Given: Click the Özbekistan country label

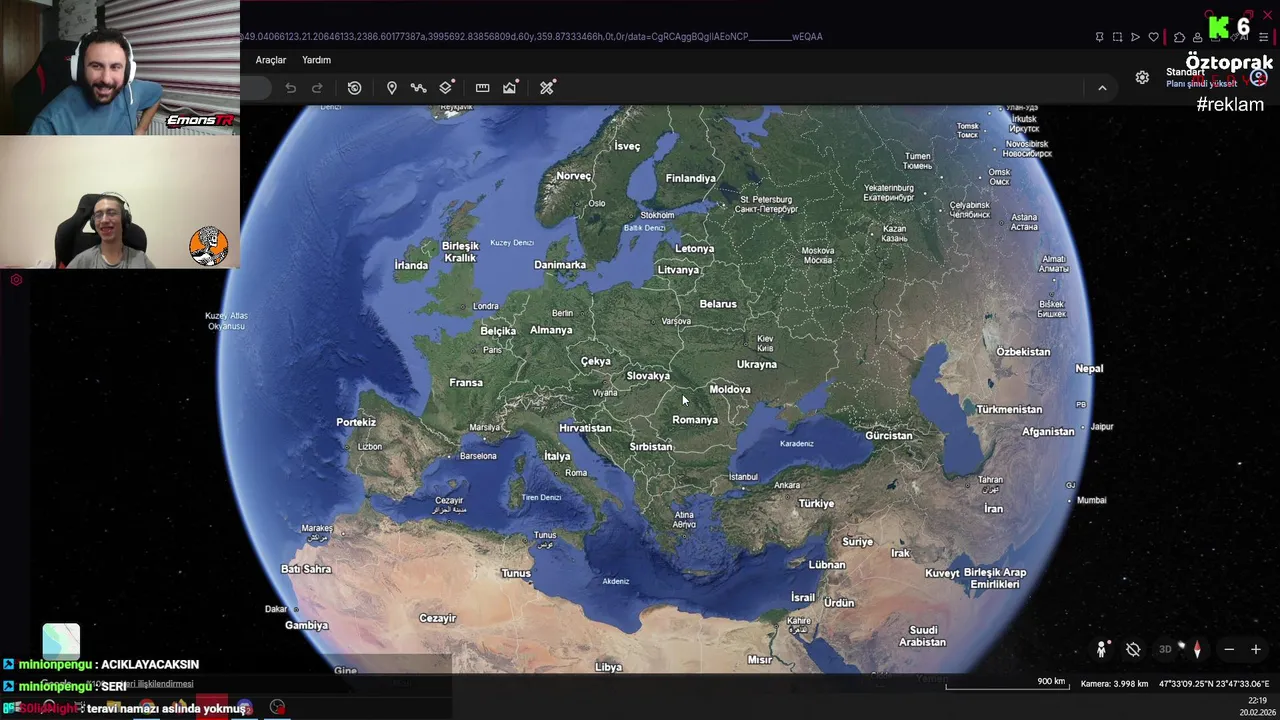Looking at the screenshot, I should click(1023, 352).
